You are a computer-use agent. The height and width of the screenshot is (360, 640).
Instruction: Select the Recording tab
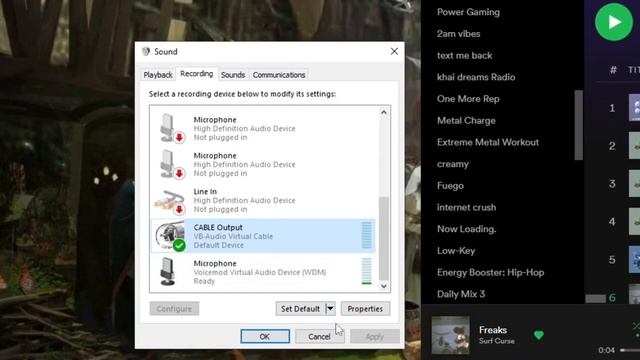(197, 74)
